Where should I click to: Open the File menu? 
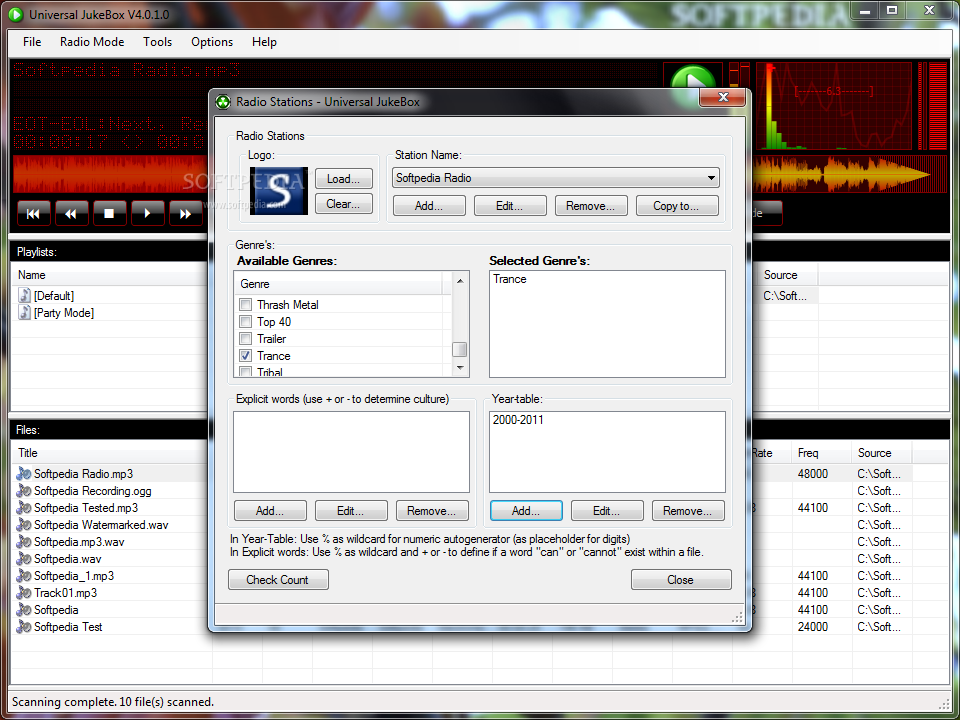point(32,42)
